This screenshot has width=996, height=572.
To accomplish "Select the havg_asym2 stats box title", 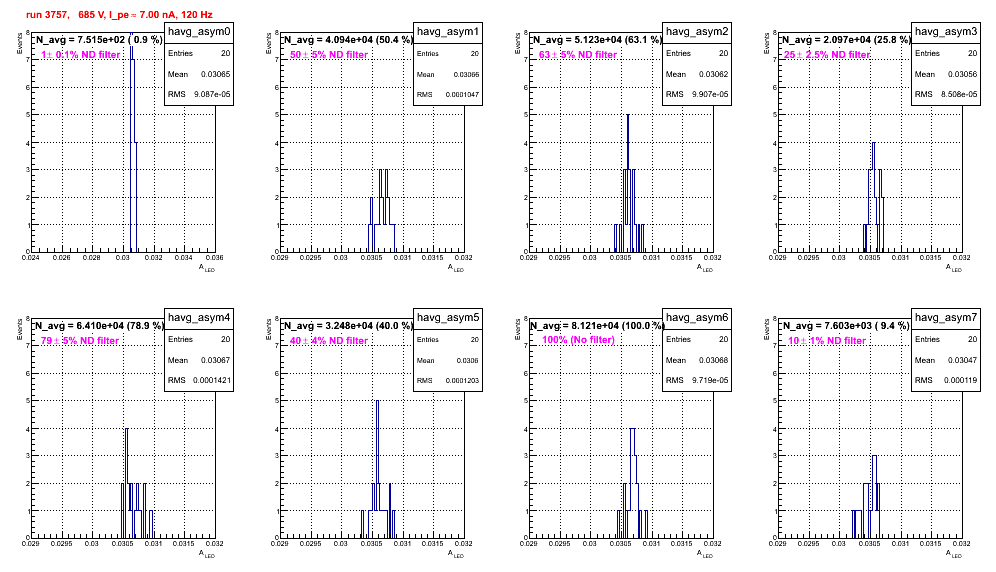I will [x=697, y=32].
